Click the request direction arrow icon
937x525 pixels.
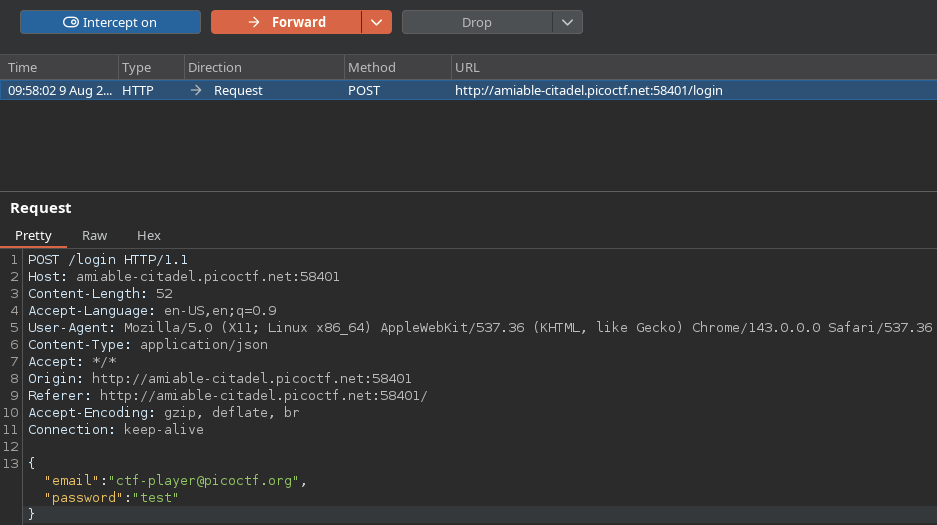196,90
